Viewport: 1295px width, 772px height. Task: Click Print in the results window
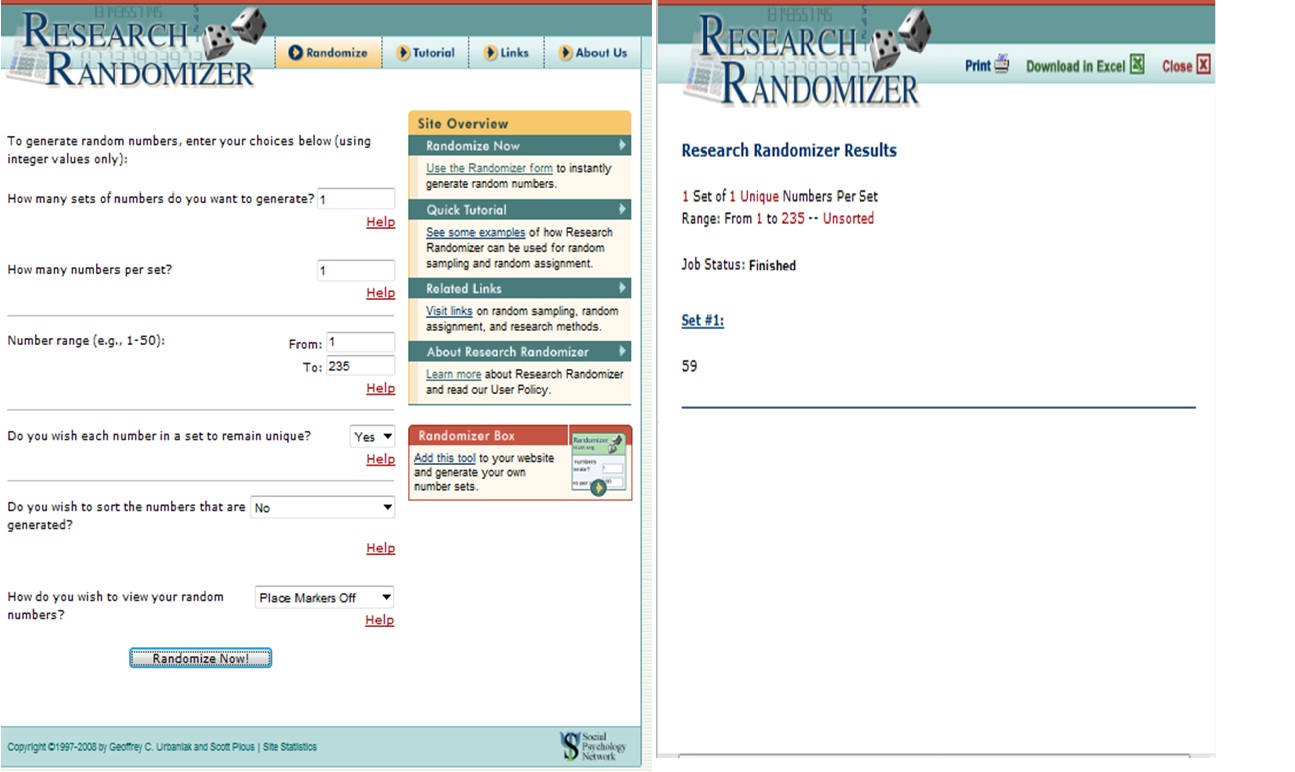point(978,66)
